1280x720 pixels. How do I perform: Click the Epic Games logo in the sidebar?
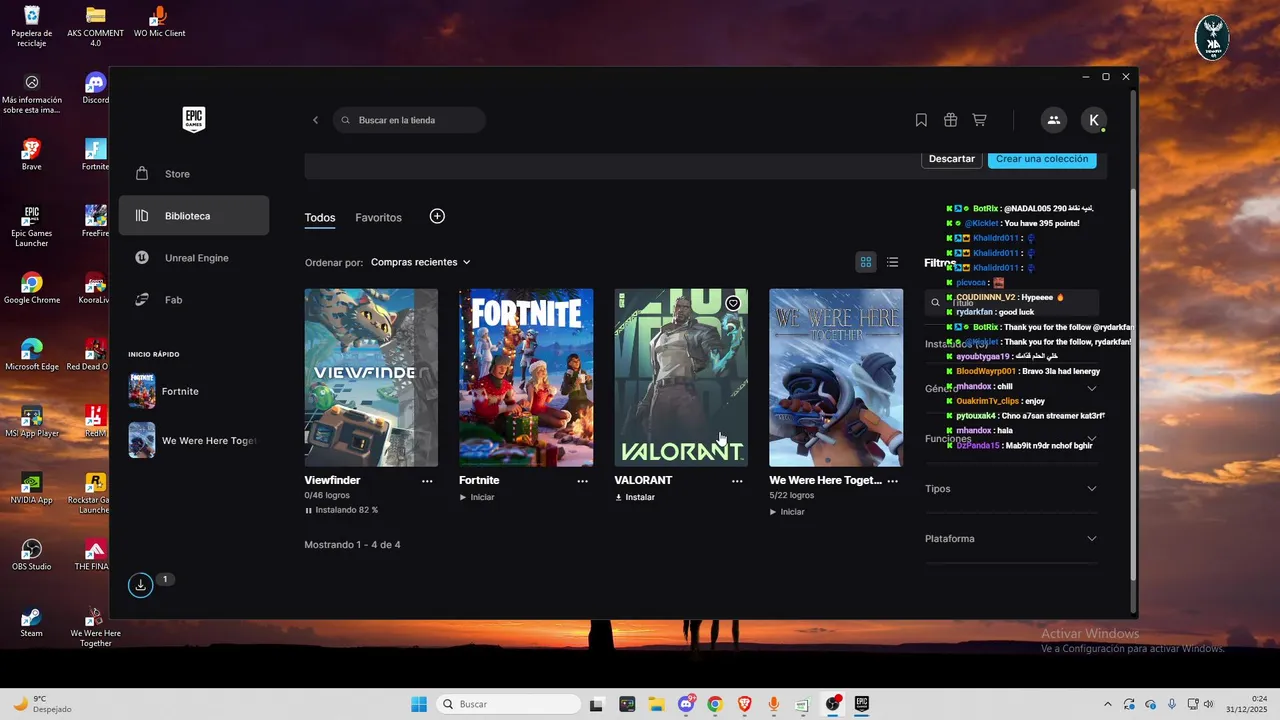tap(194, 120)
